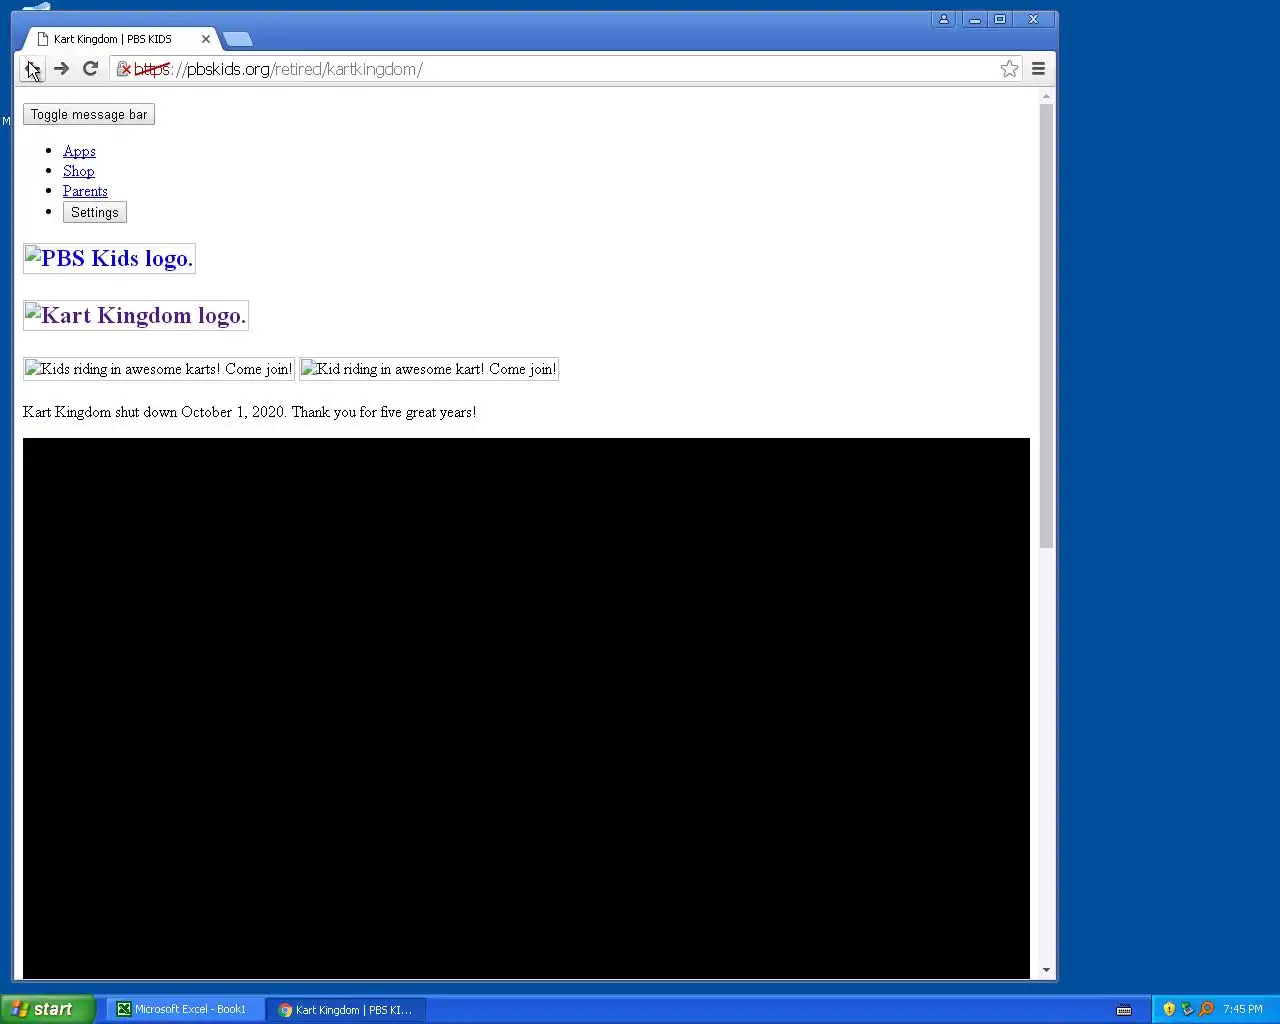Open the Chrome user profile icon
Viewport: 1280px width, 1024px height.
pyautogui.click(x=943, y=19)
